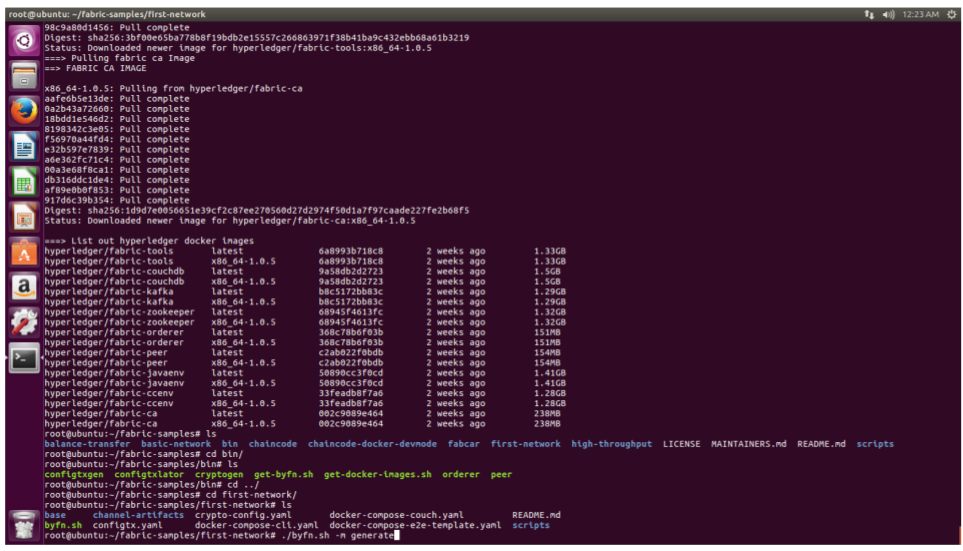
Task: Open the clock showing 12:23 AM
Action: 920,14
